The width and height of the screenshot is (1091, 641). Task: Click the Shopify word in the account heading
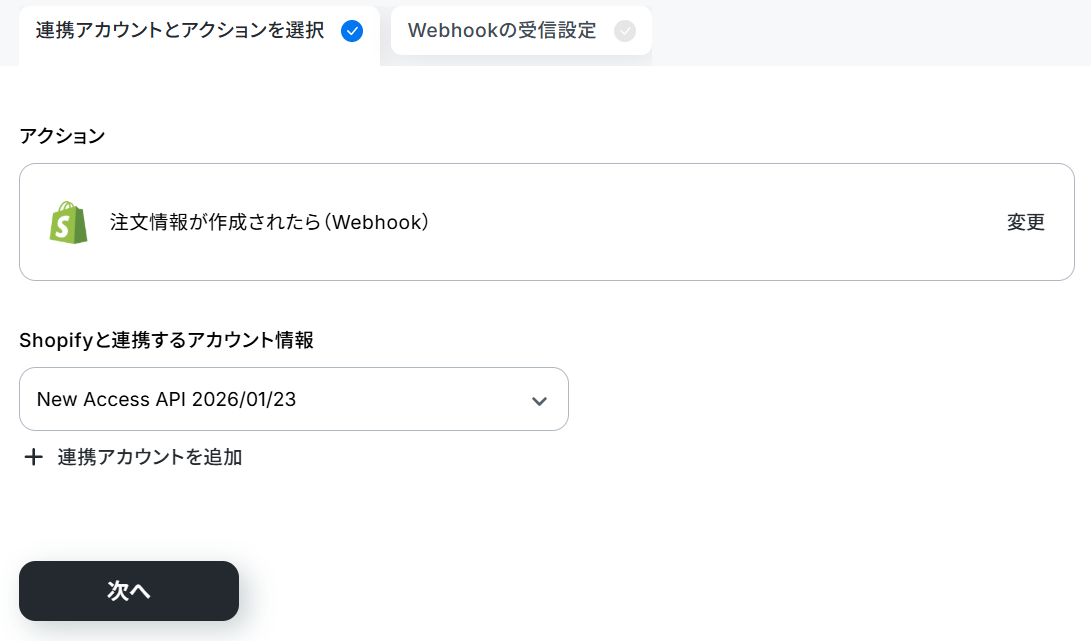[x=56, y=340]
